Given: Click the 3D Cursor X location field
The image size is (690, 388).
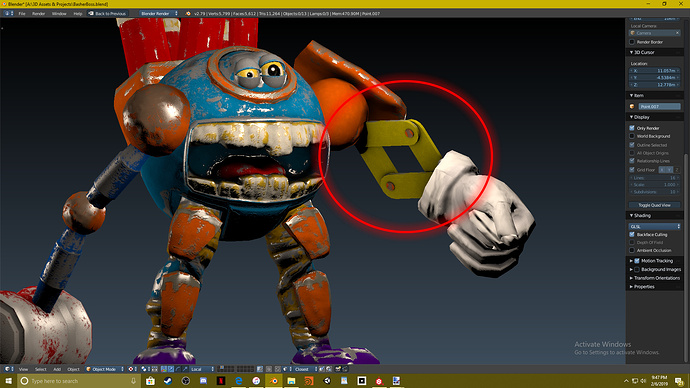Looking at the screenshot, I should tap(655, 70).
